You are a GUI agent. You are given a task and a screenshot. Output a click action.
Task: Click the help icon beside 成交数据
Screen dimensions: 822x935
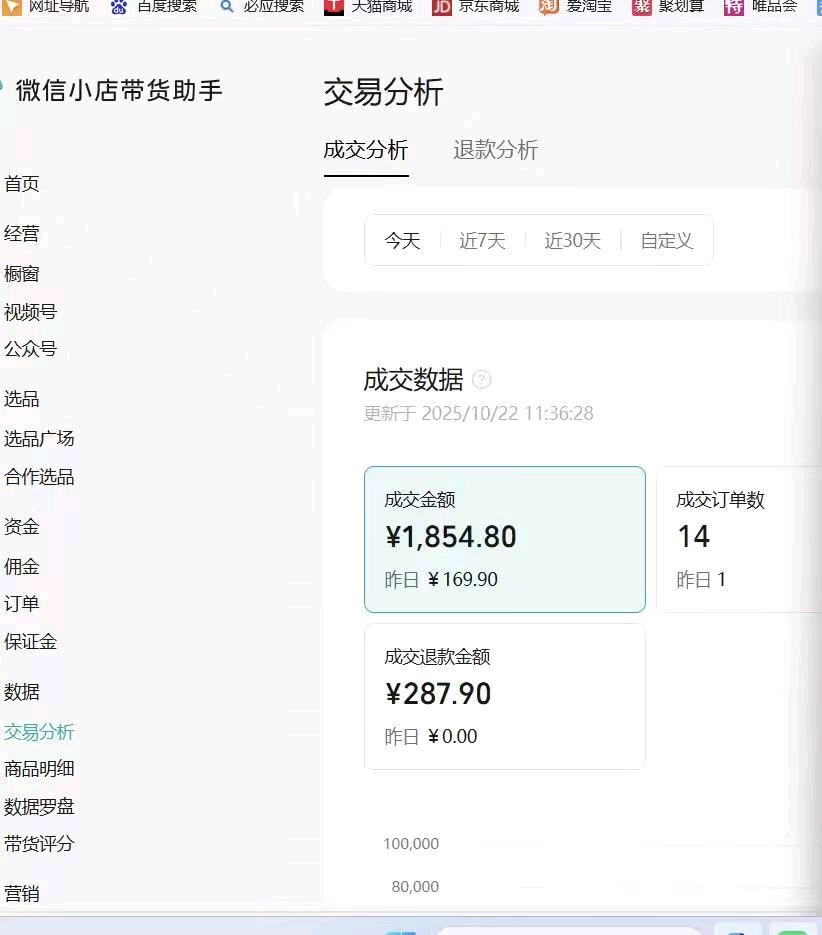[482, 380]
